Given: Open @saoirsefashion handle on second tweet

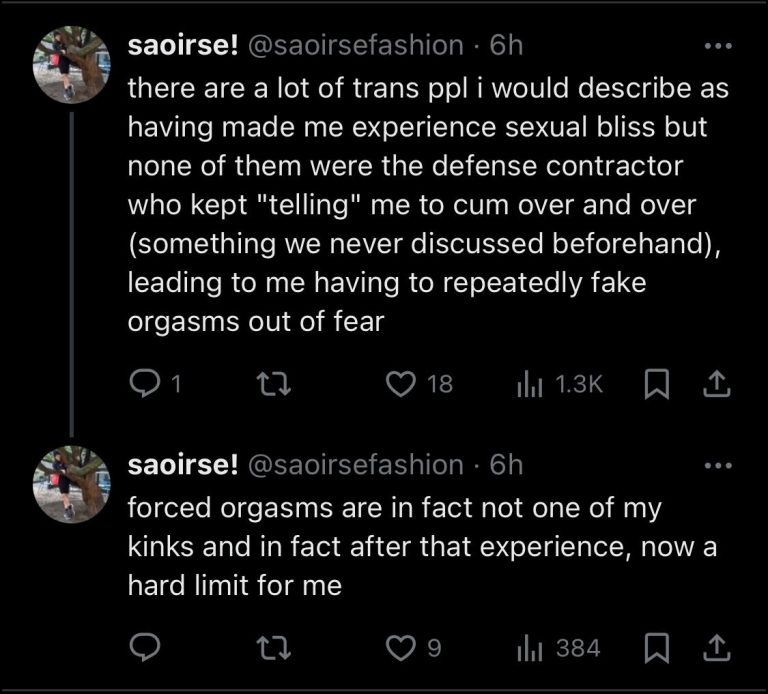Looking at the screenshot, I should point(356,464).
